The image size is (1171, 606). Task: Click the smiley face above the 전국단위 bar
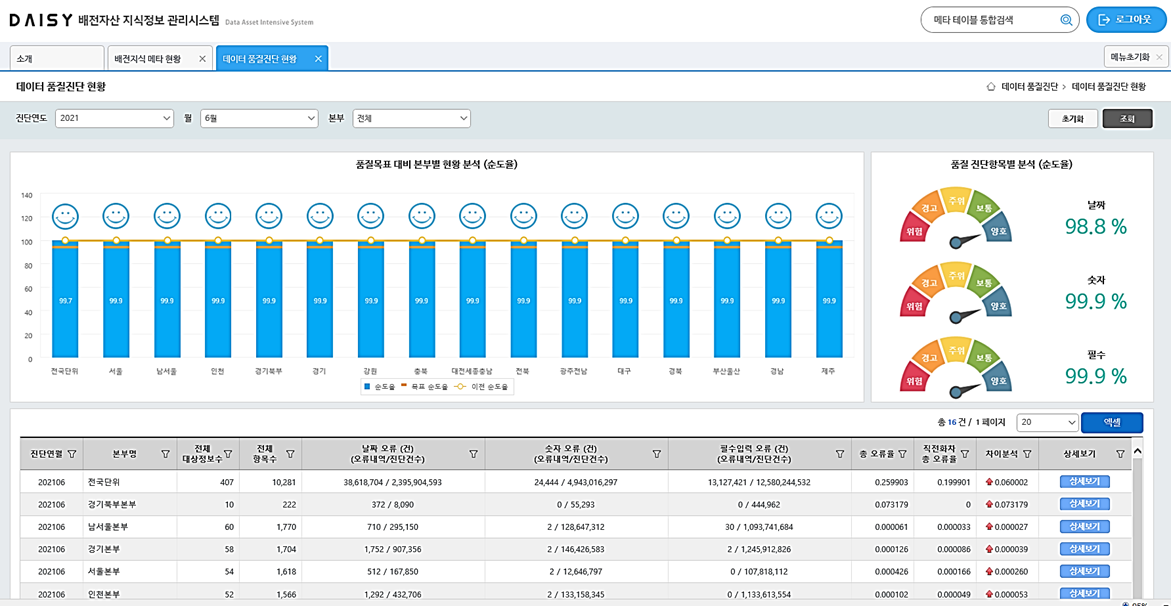pos(65,216)
